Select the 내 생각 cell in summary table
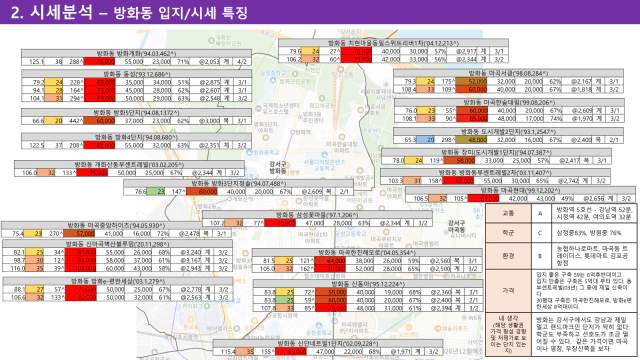 (x=508, y=334)
